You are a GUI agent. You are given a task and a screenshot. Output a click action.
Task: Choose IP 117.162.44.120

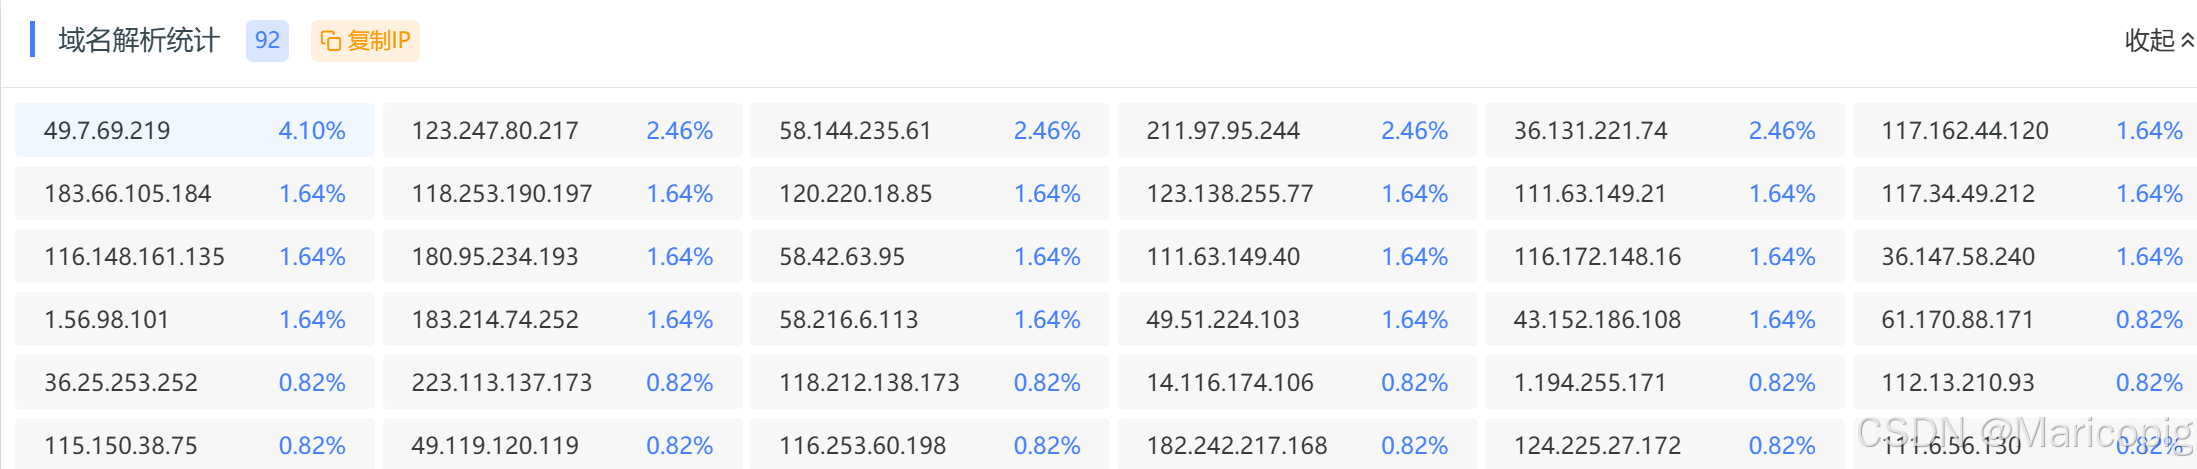pos(2025,130)
